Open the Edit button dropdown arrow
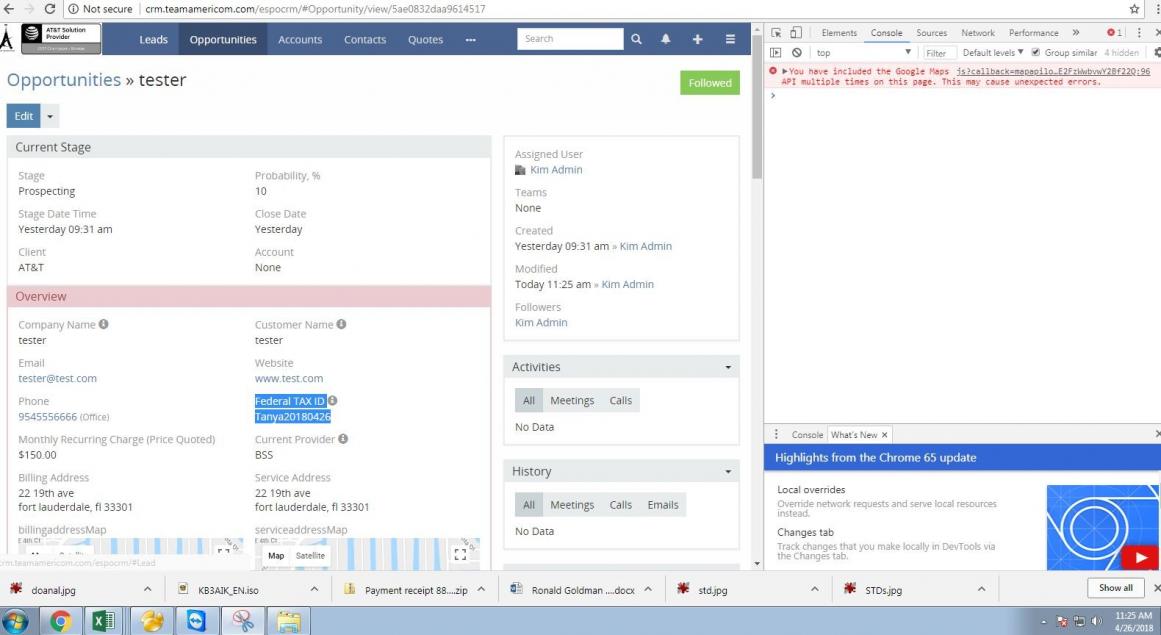Screen dimensions: 1161x635 pyautogui.click(x=50, y=116)
